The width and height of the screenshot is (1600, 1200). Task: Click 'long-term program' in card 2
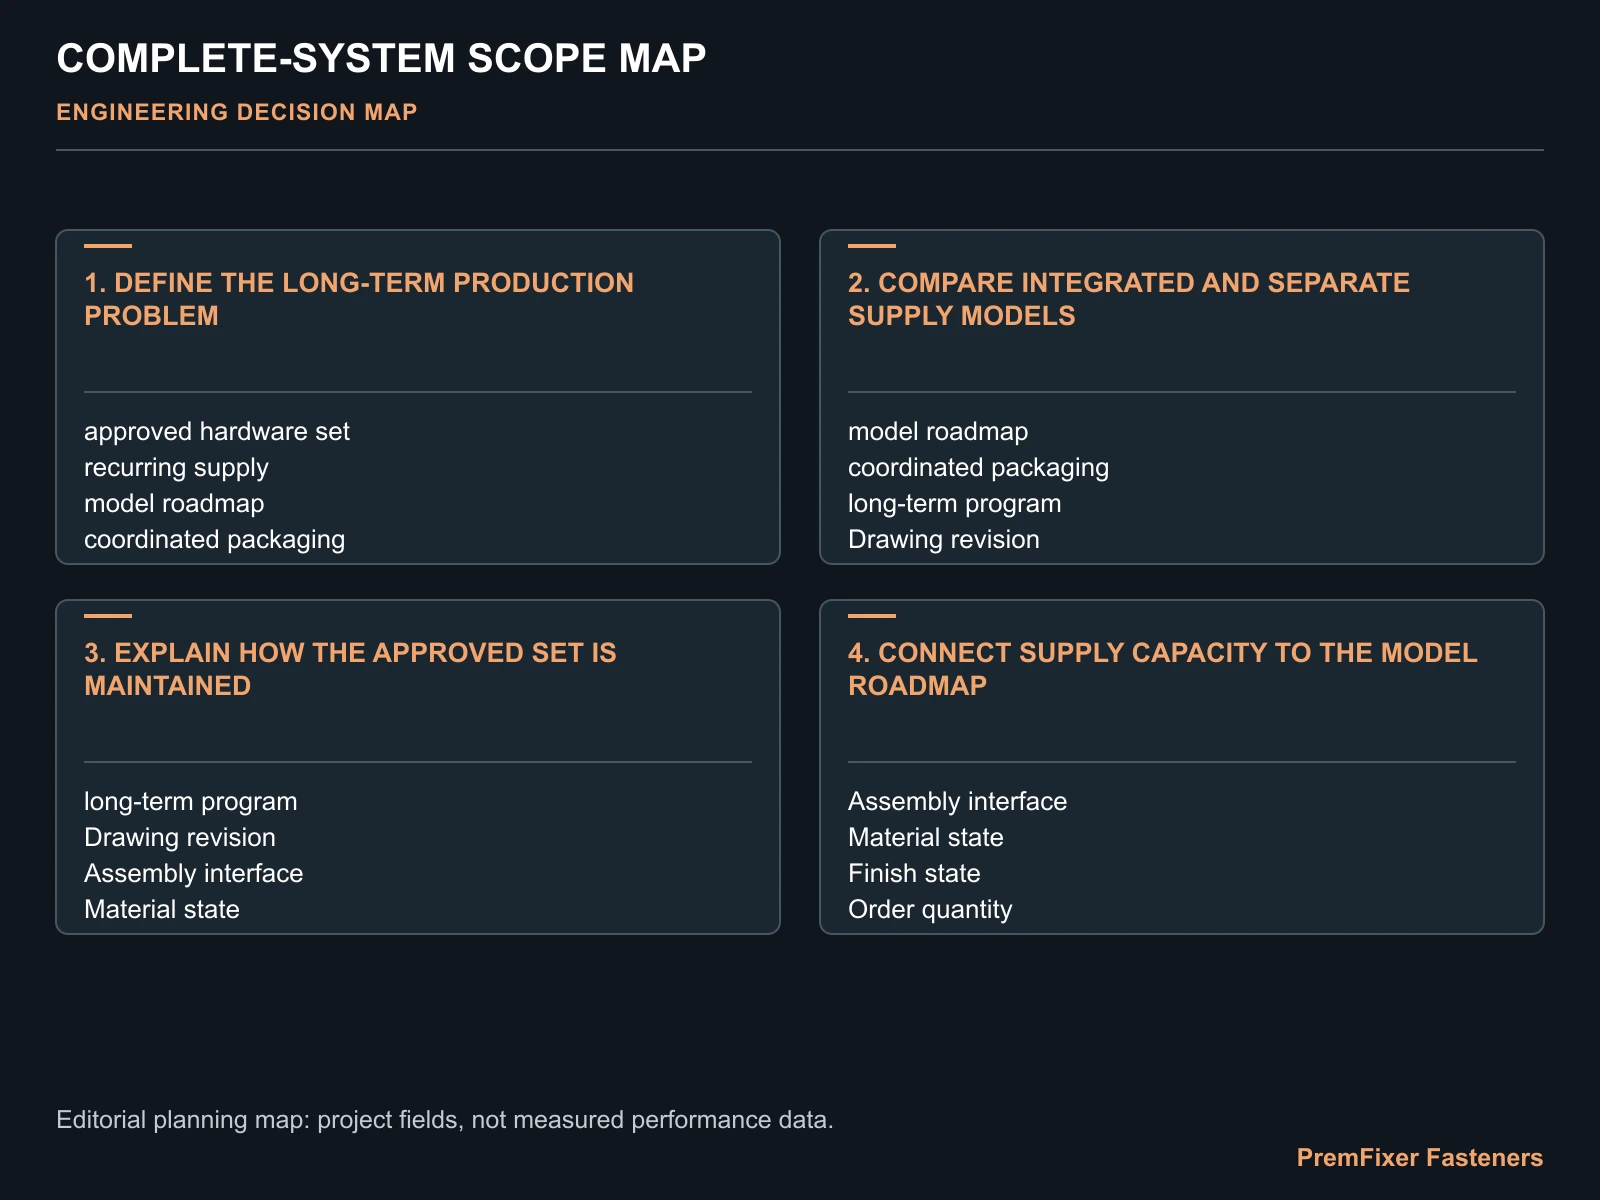955,503
